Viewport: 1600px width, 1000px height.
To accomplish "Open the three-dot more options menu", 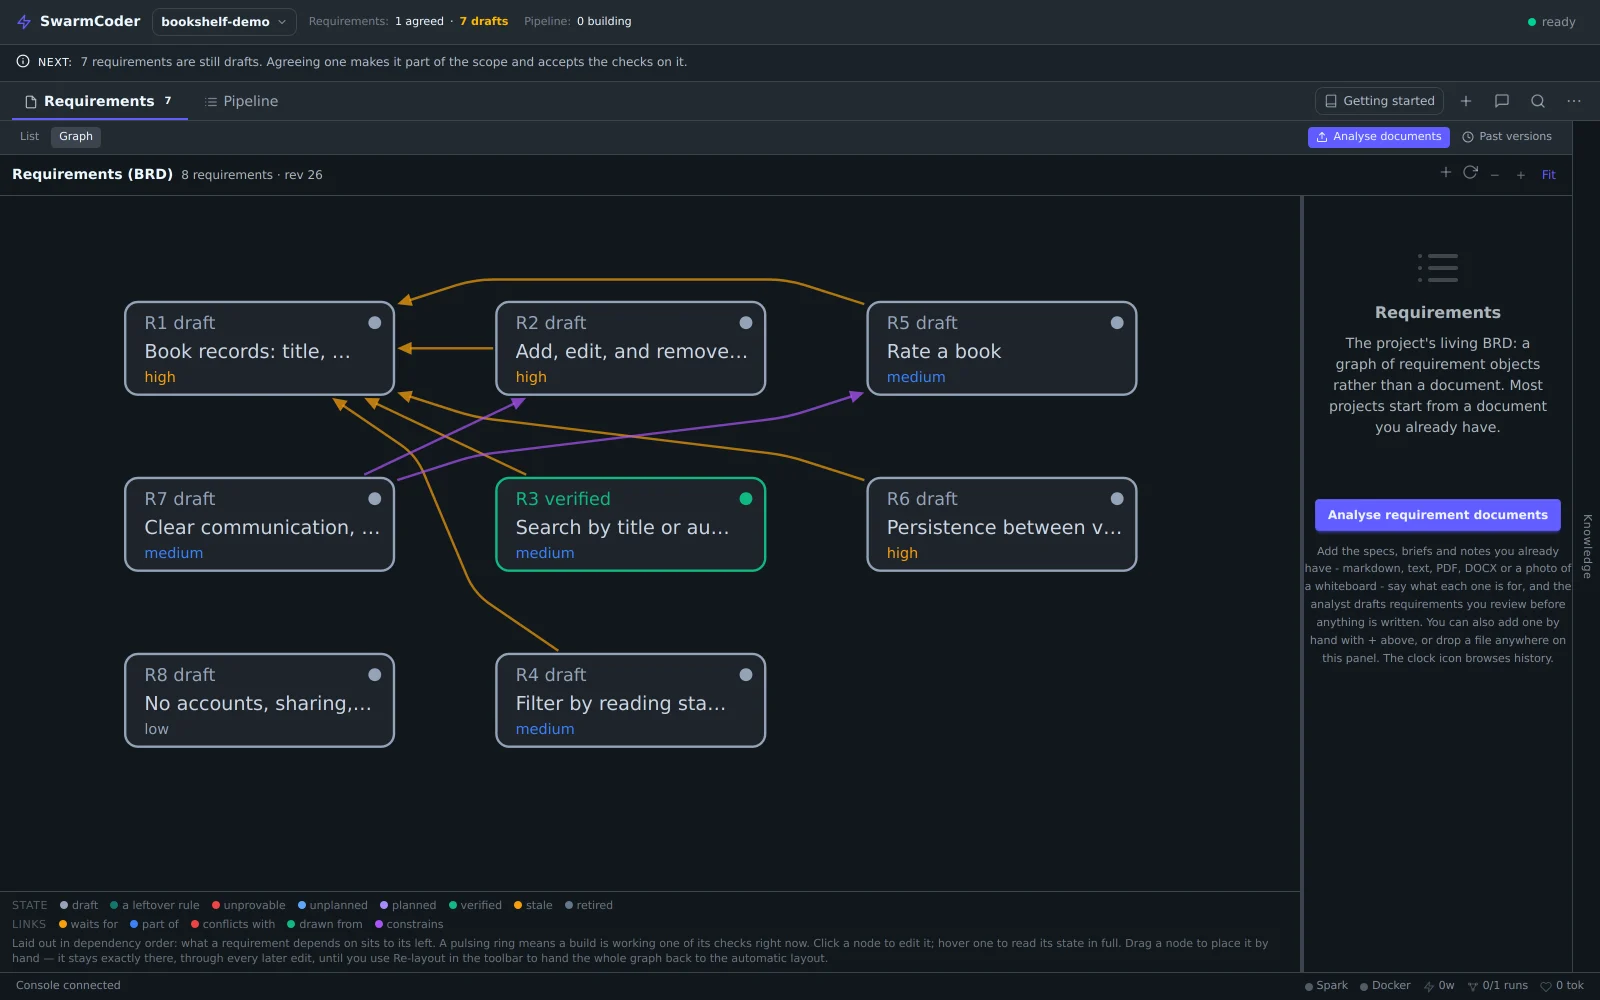I will [x=1574, y=101].
